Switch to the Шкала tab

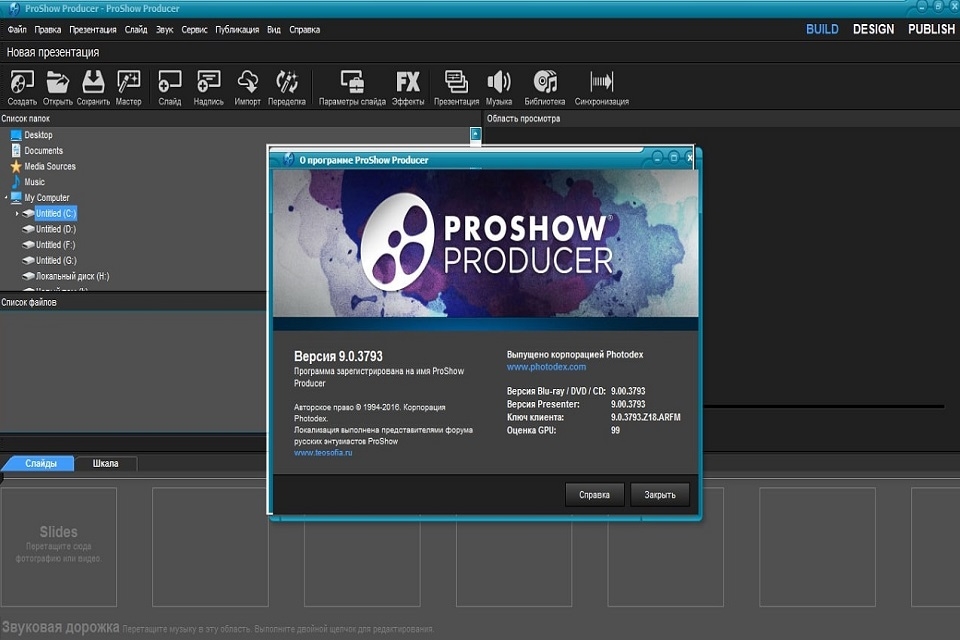coord(106,463)
